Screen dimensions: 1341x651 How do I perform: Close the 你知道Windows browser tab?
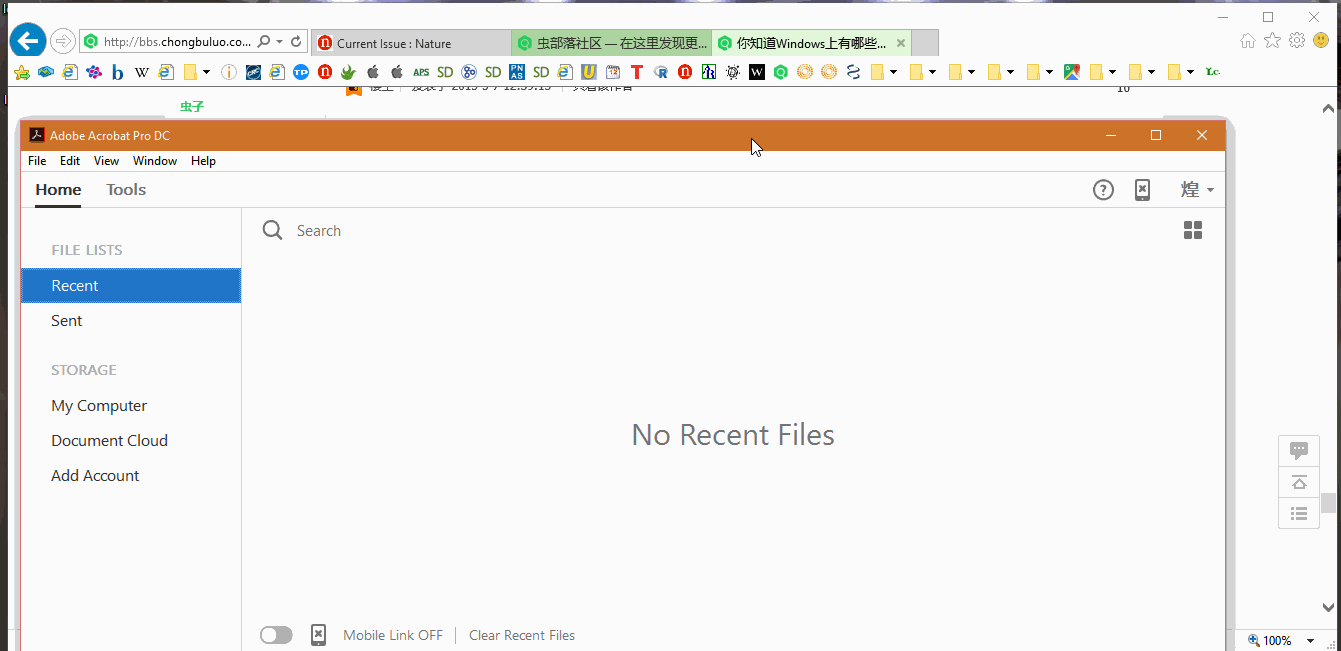click(900, 43)
